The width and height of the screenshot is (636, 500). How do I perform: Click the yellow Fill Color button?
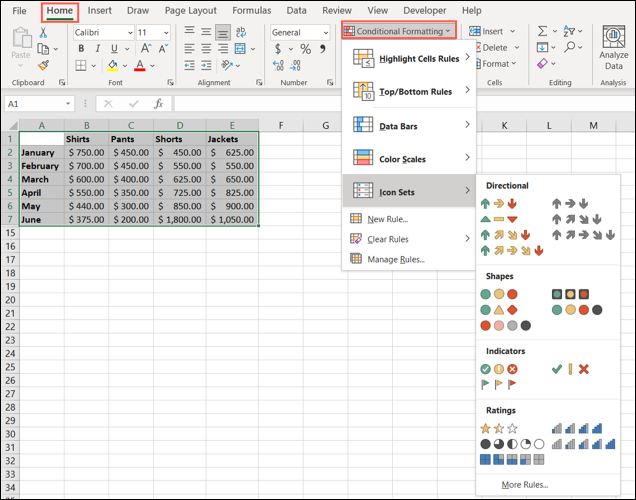pos(112,65)
